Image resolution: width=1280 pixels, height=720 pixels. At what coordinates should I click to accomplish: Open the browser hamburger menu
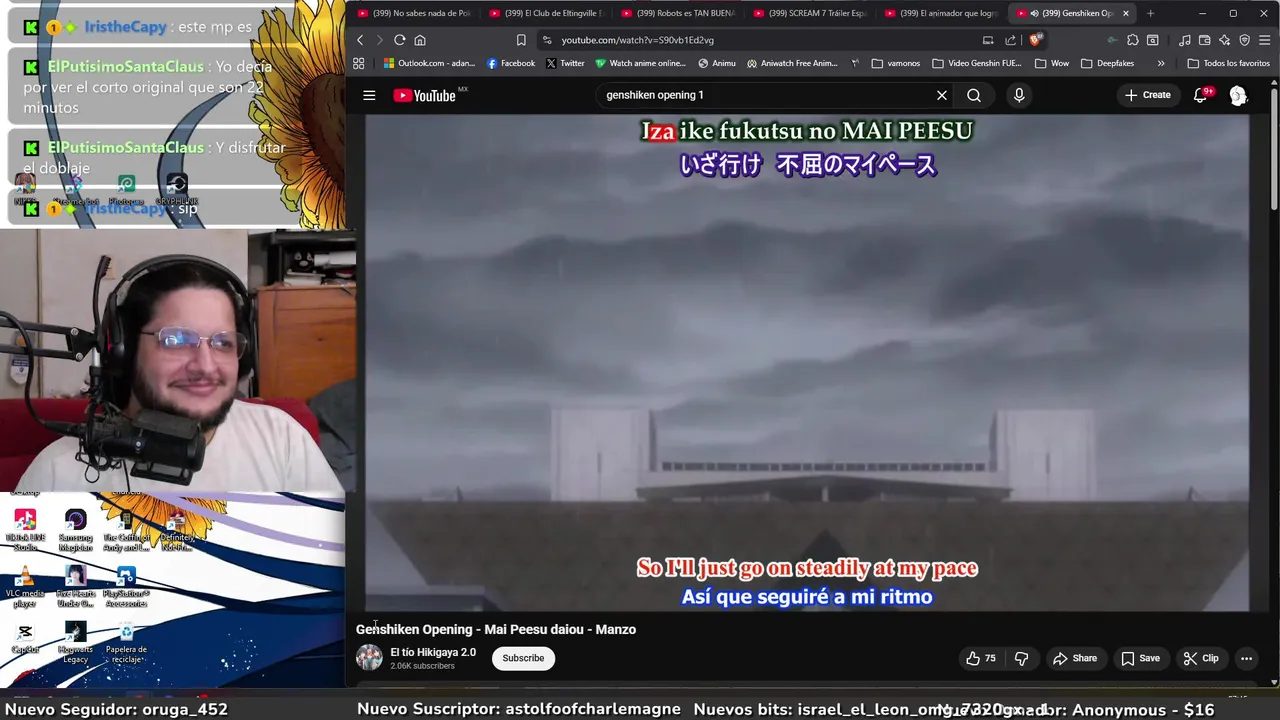(1265, 40)
